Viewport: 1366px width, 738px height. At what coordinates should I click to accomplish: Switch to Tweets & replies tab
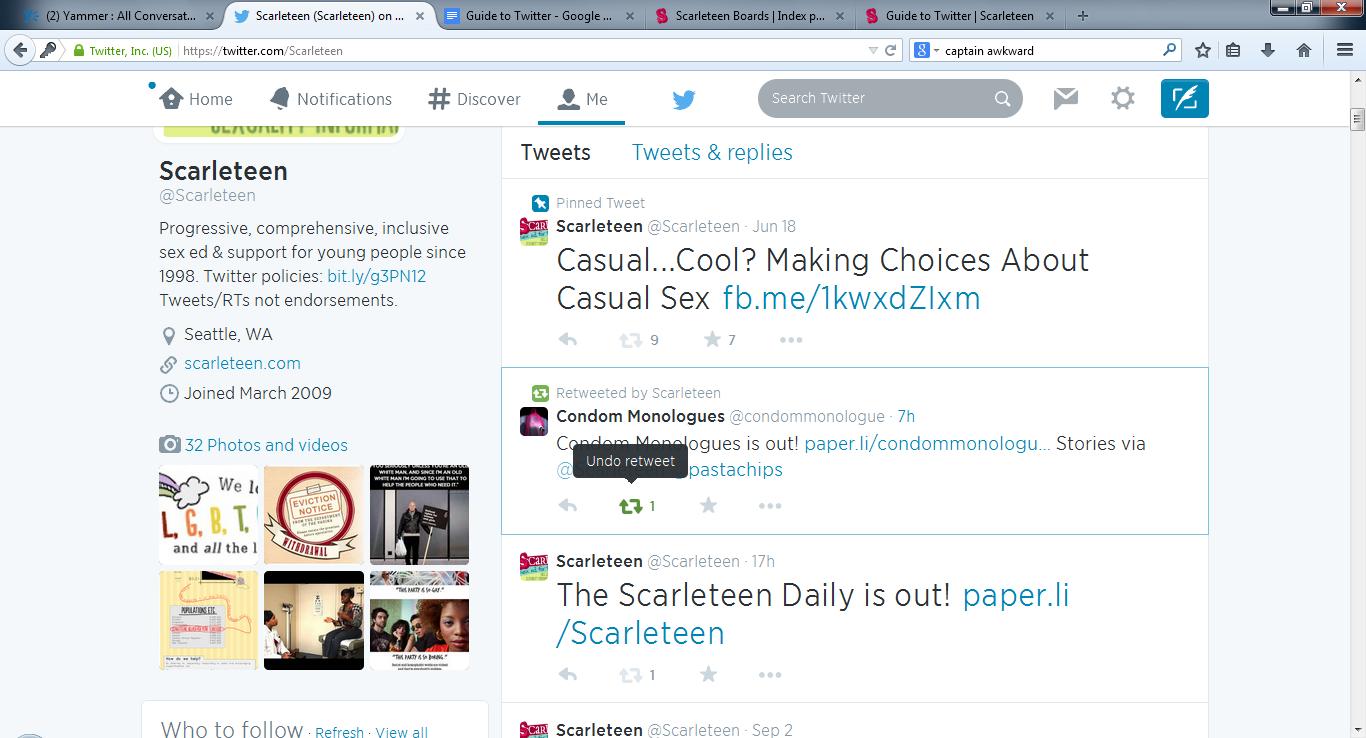click(712, 152)
